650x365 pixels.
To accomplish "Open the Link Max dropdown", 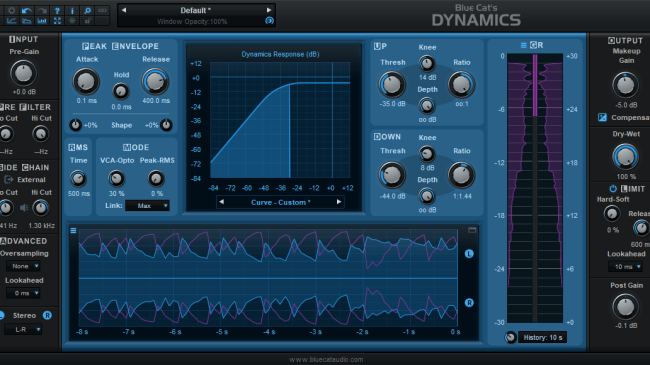I will tap(147, 206).
